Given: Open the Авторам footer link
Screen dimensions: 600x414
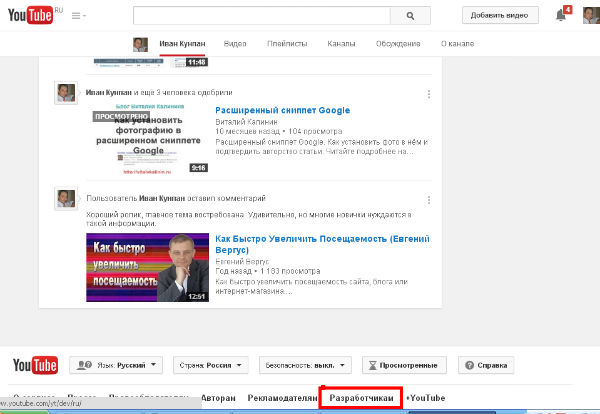Looking at the screenshot, I should click(218, 398).
